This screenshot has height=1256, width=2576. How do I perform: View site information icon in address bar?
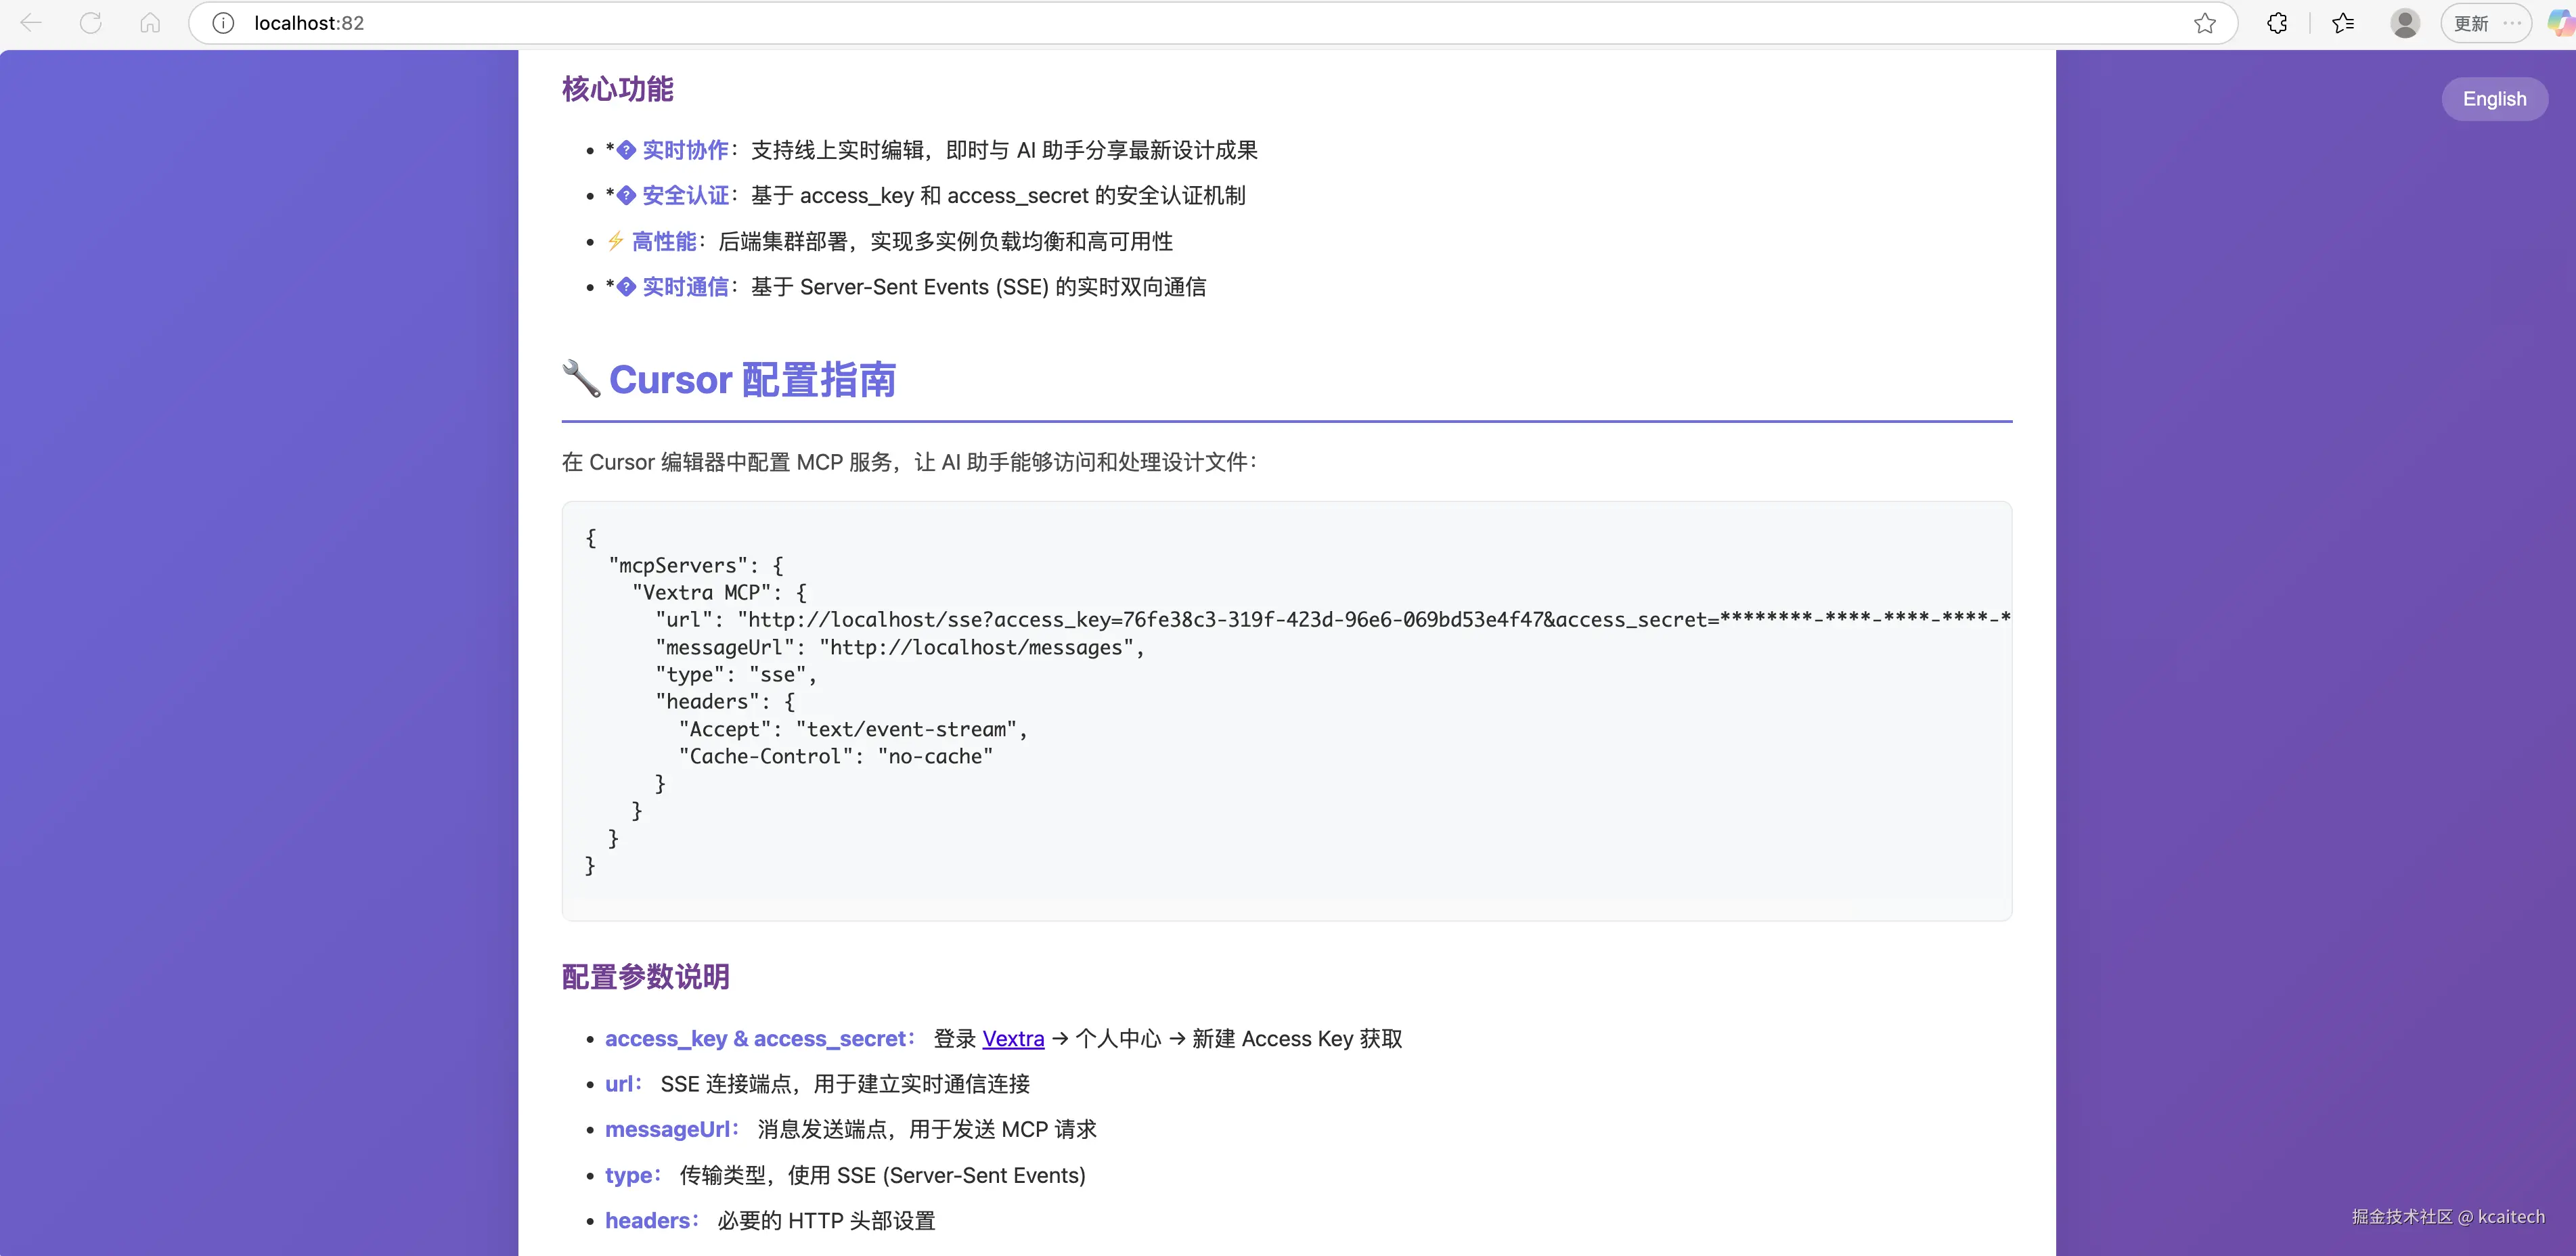pyautogui.click(x=223, y=23)
